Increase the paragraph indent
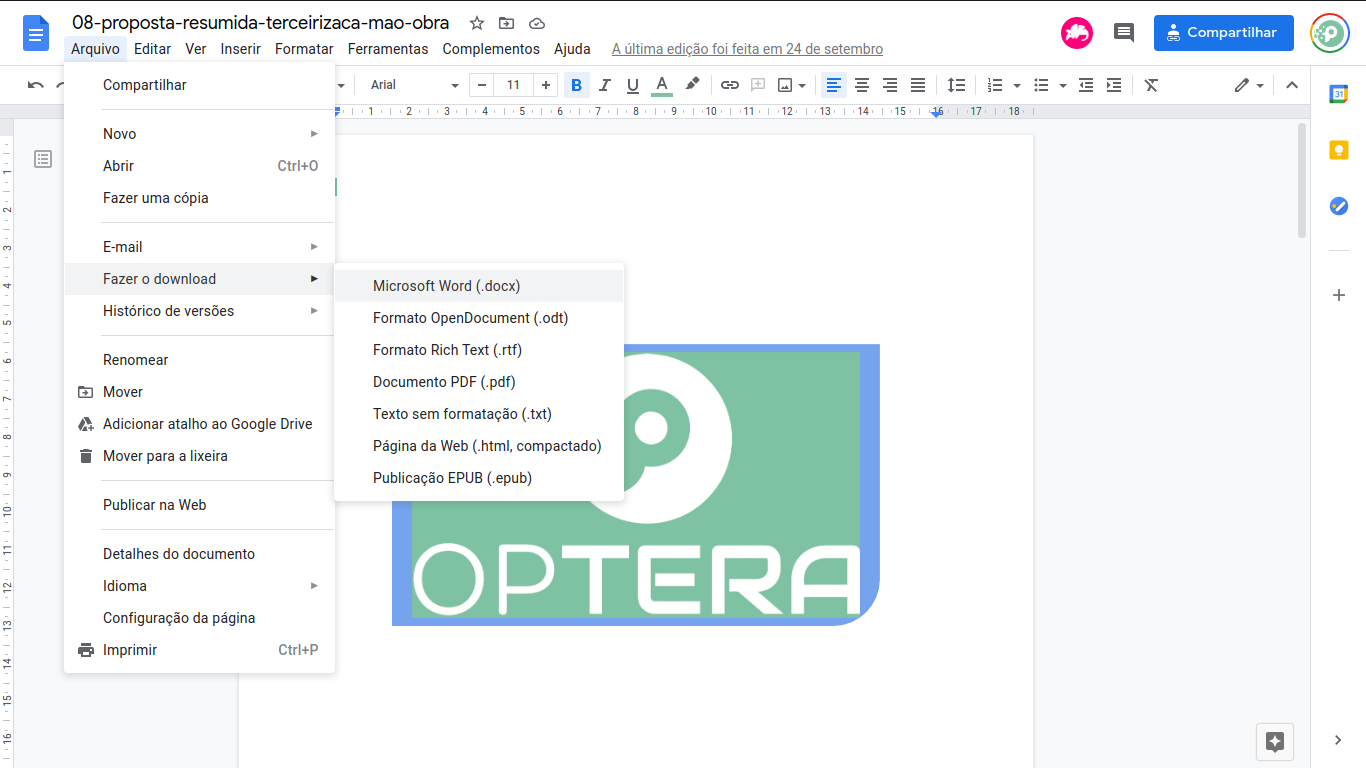1366x768 pixels. [x=1114, y=85]
